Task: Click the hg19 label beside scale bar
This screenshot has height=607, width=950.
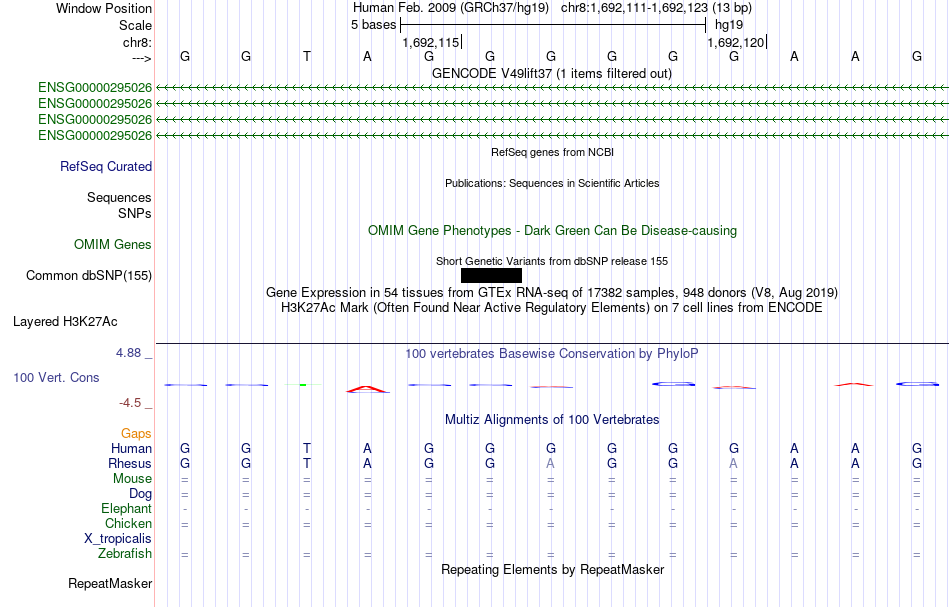Action: [x=729, y=25]
